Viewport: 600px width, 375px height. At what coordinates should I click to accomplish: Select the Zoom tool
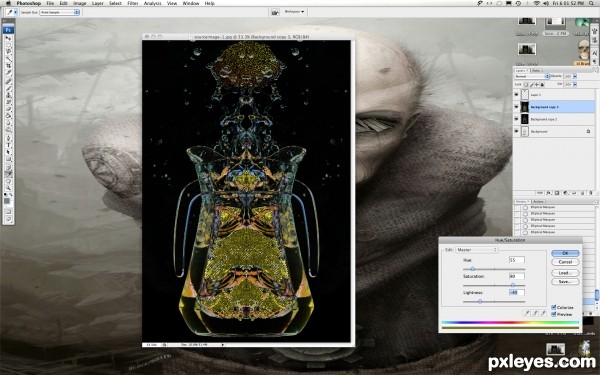pyautogui.click(x=8, y=188)
